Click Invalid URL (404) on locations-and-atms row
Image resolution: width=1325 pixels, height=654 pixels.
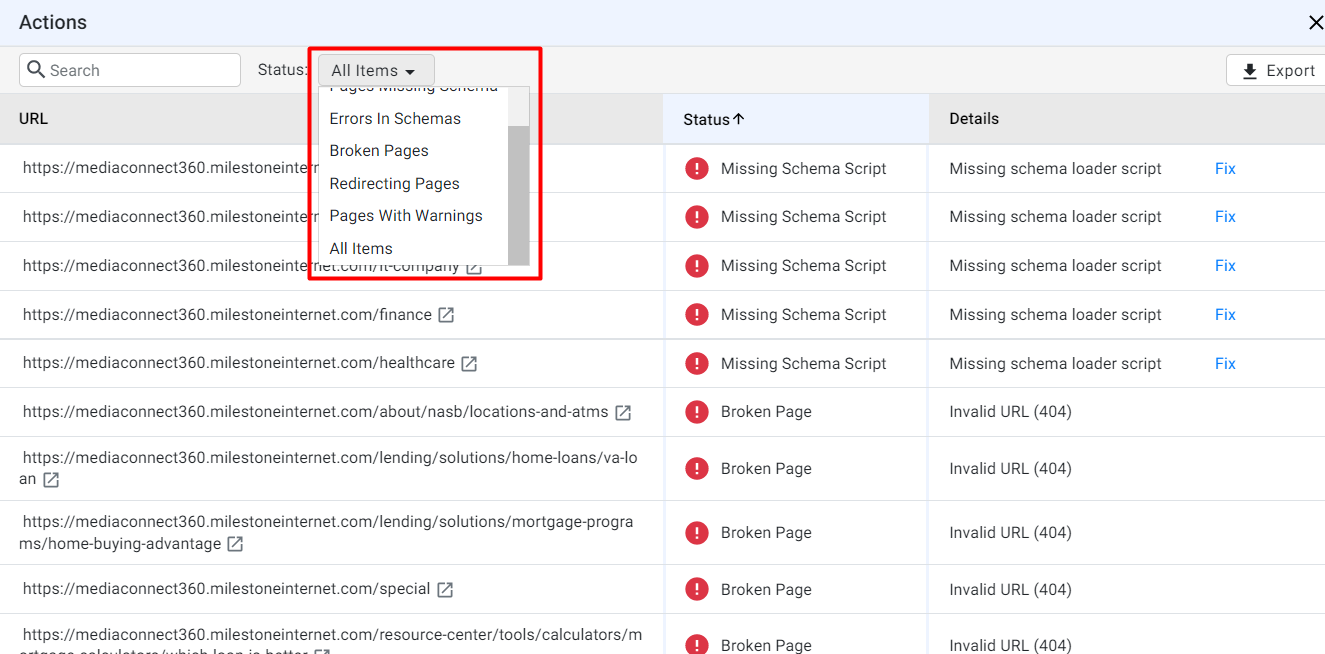pos(1010,411)
